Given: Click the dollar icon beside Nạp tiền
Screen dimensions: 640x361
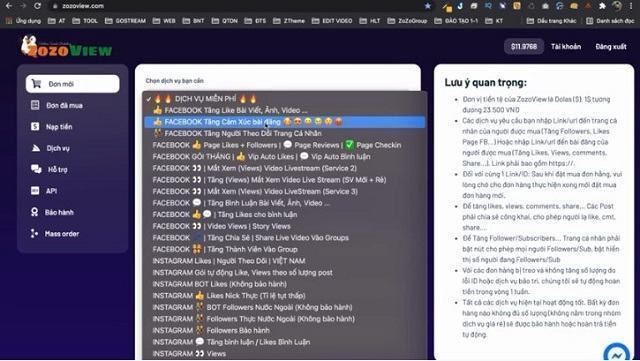Looking at the screenshot, I should click(35, 127).
